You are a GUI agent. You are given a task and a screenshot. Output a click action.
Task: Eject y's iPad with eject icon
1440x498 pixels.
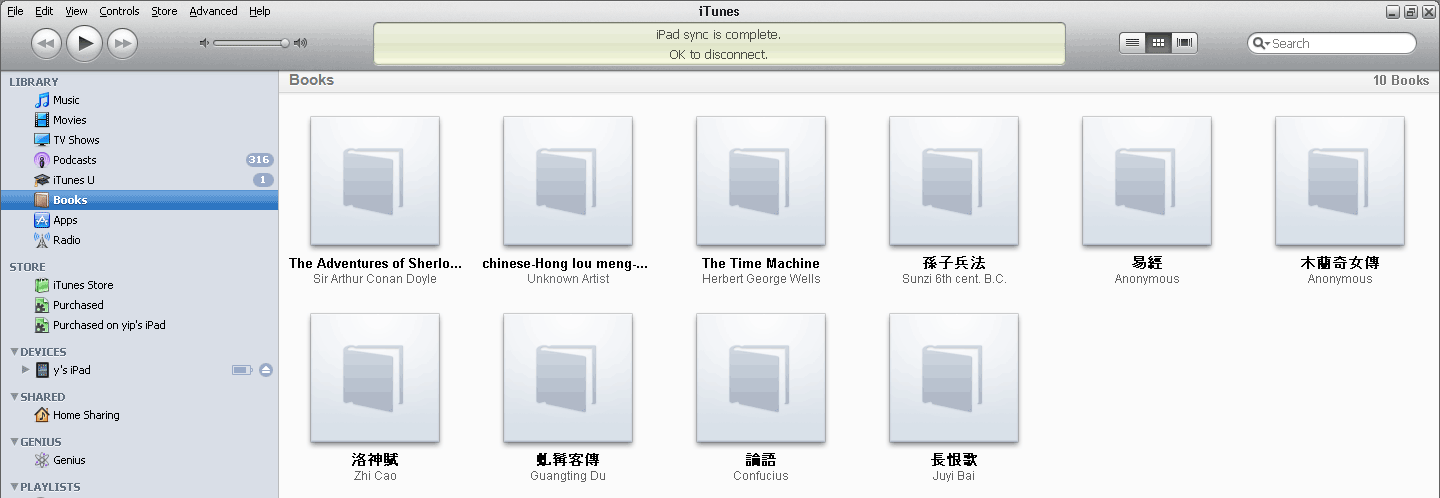click(266, 370)
